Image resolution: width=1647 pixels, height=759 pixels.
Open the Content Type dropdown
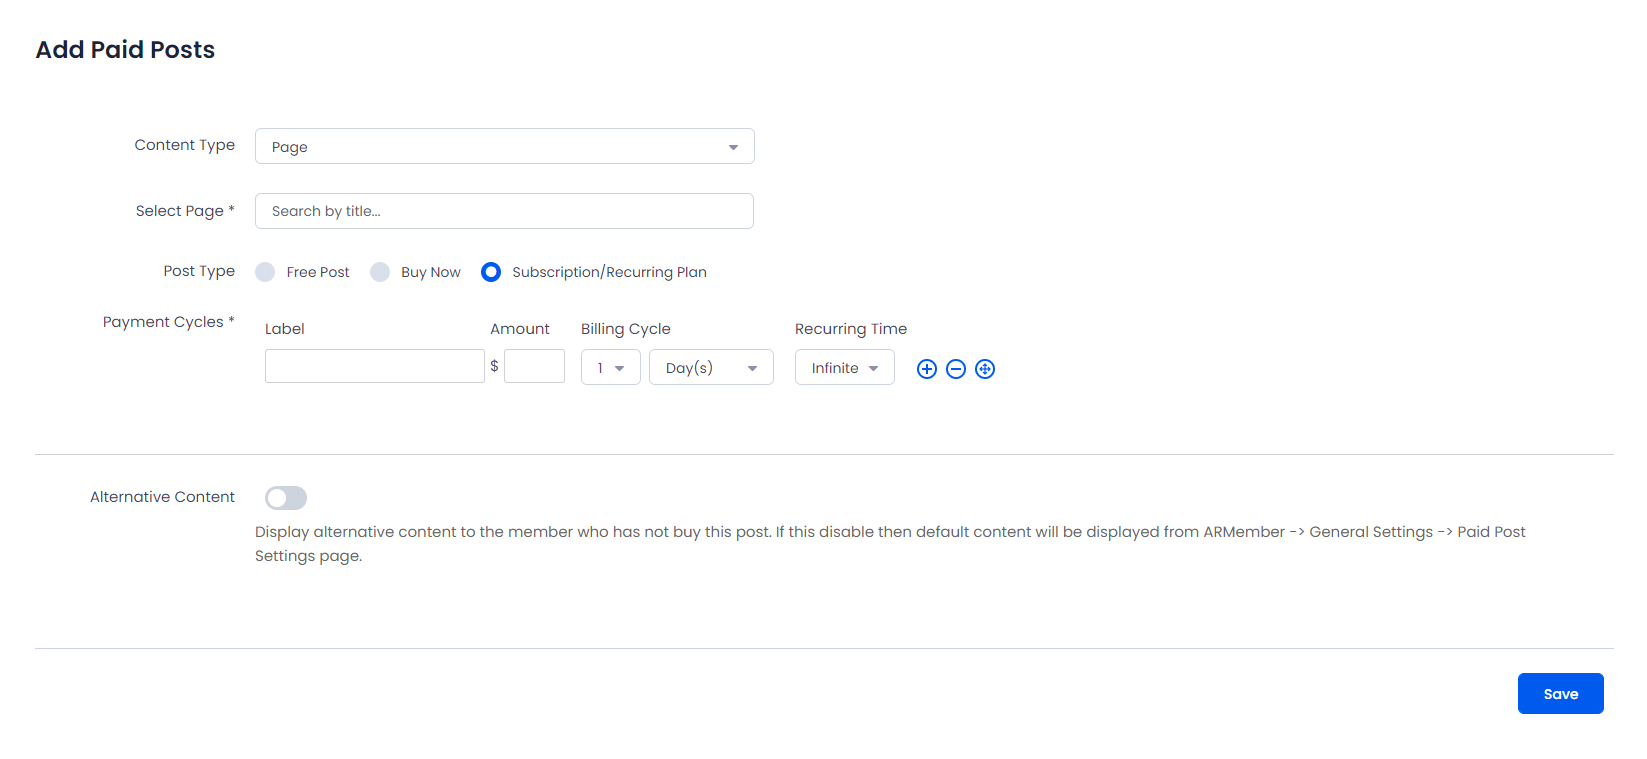click(x=505, y=146)
